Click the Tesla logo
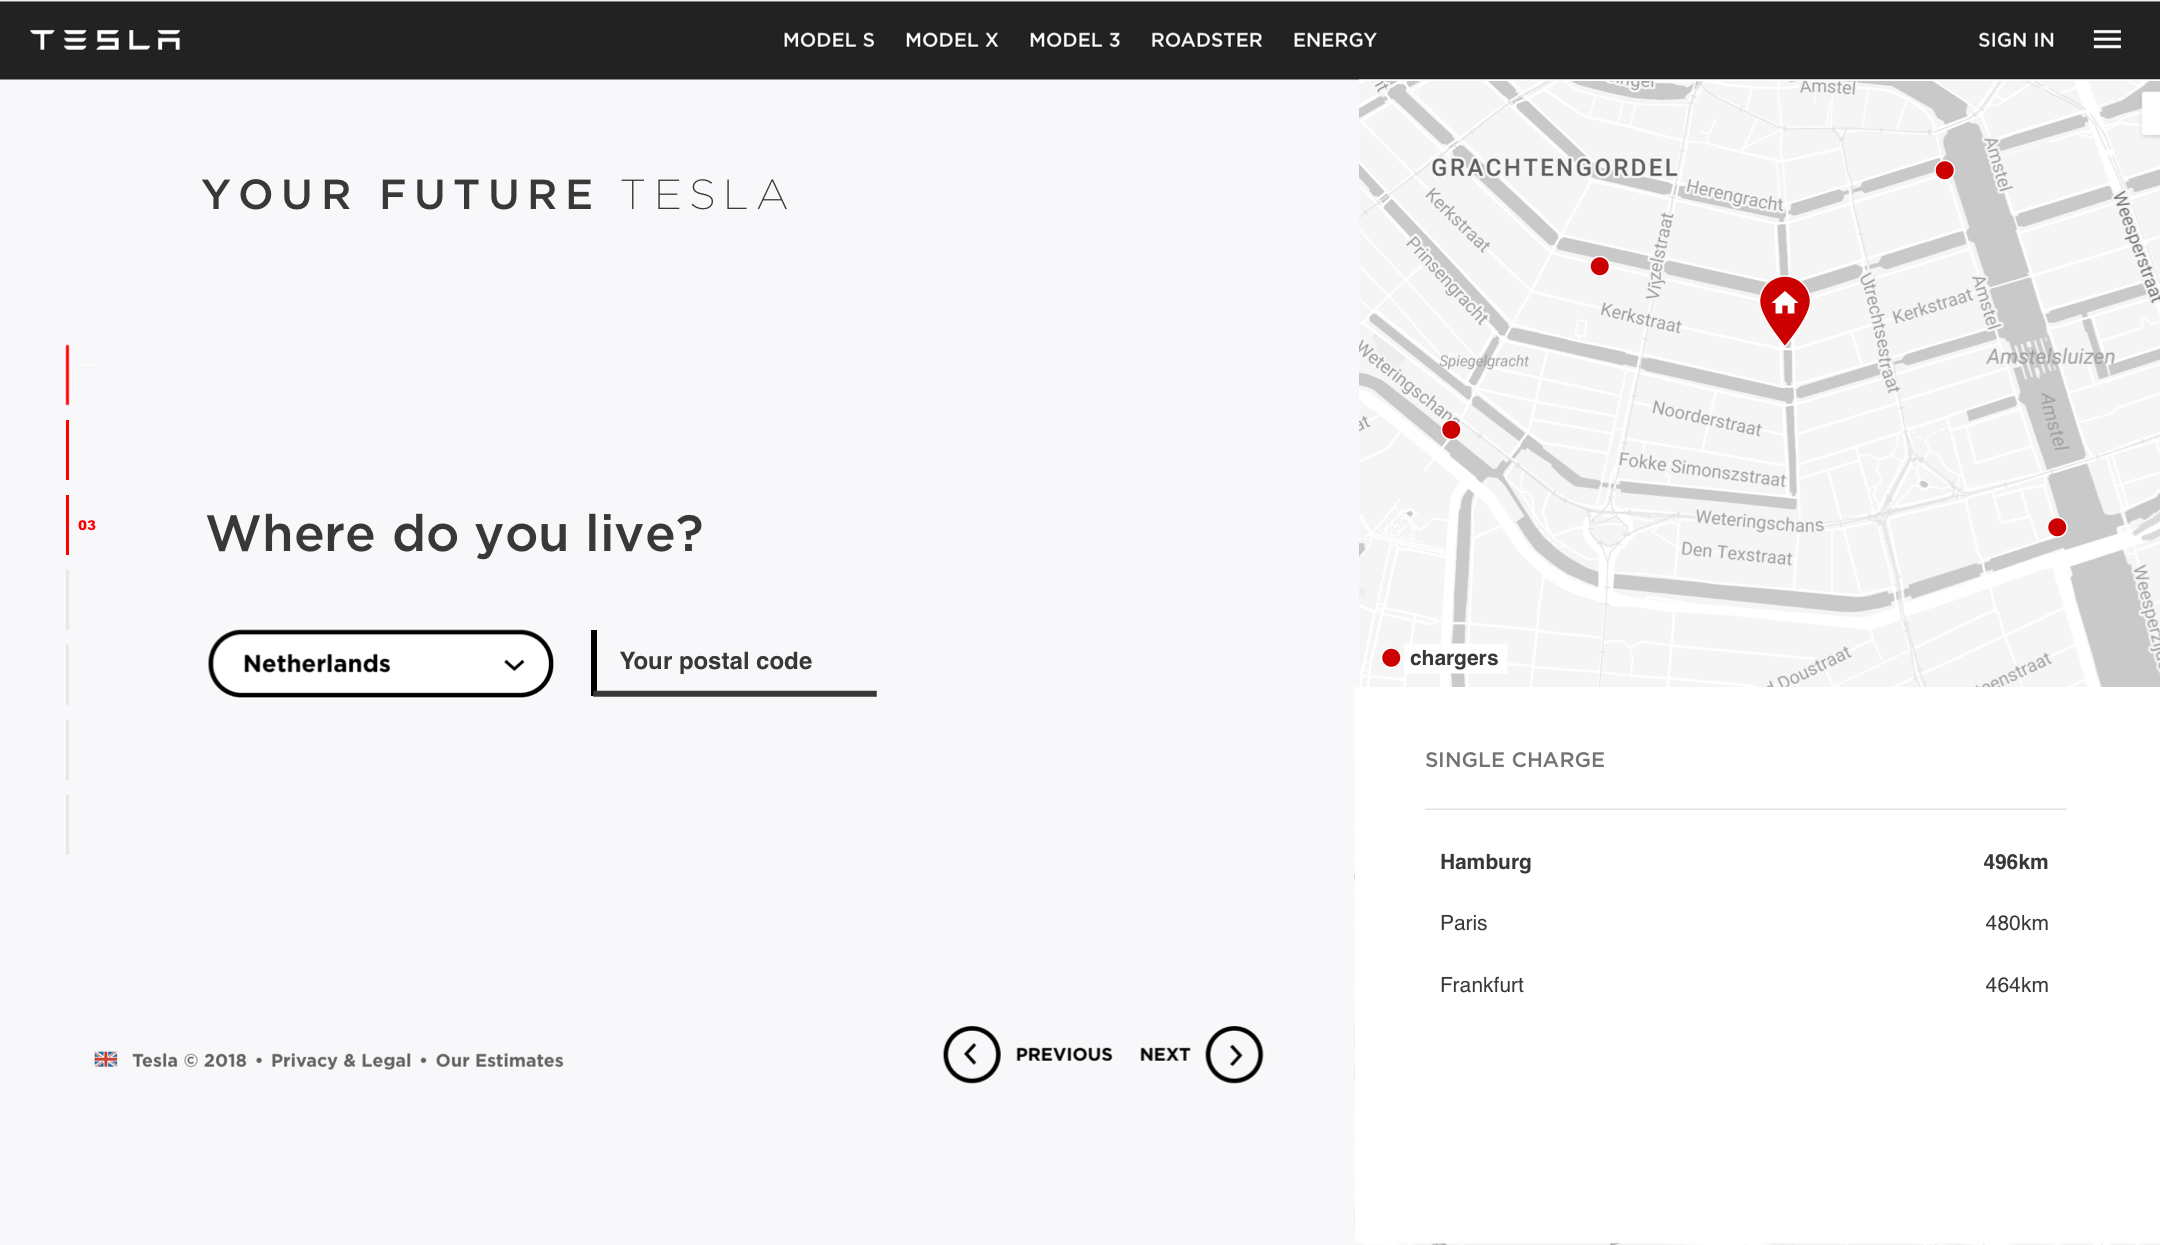This screenshot has height=1245, width=2160. 105,40
